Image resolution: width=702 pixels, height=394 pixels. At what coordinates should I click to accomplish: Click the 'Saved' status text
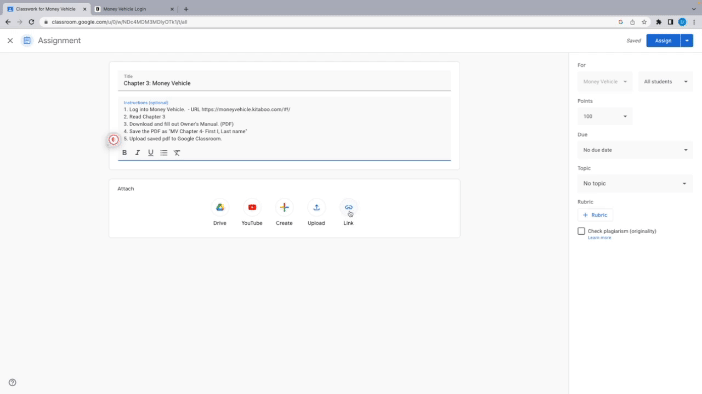tap(634, 41)
